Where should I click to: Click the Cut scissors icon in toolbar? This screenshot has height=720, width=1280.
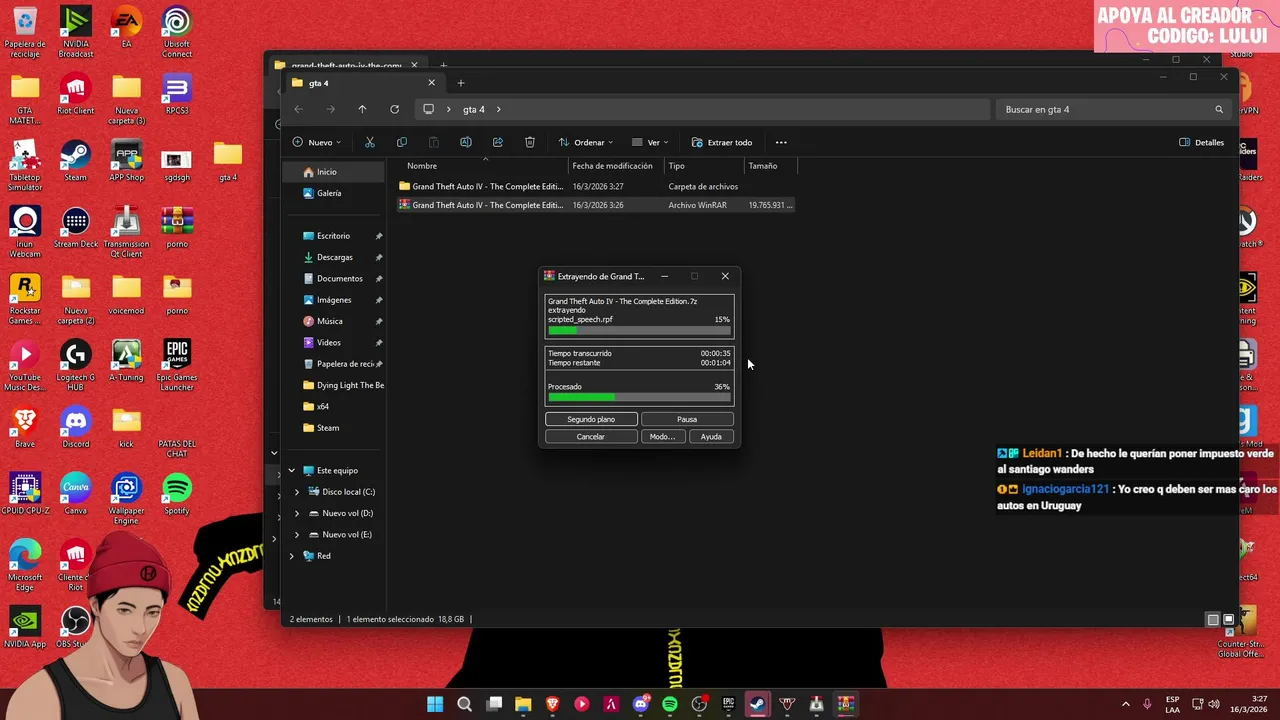(x=370, y=142)
